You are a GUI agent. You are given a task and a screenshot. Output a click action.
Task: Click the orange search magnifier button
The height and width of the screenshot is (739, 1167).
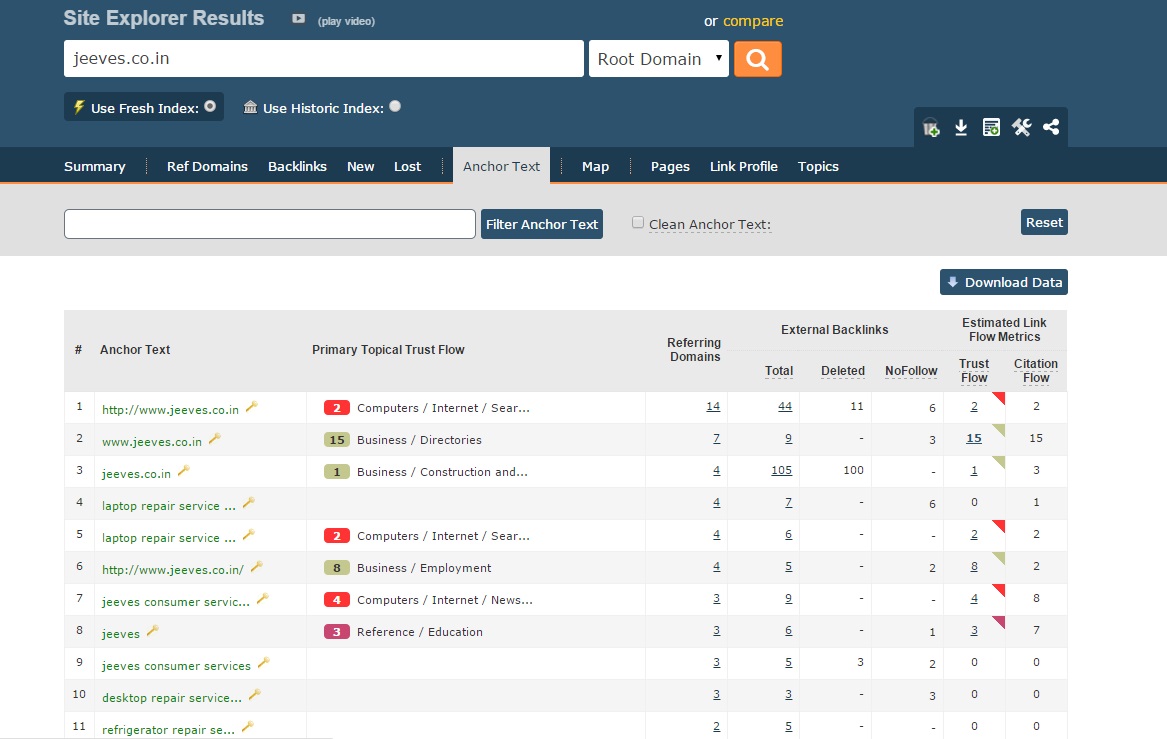pyautogui.click(x=758, y=59)
